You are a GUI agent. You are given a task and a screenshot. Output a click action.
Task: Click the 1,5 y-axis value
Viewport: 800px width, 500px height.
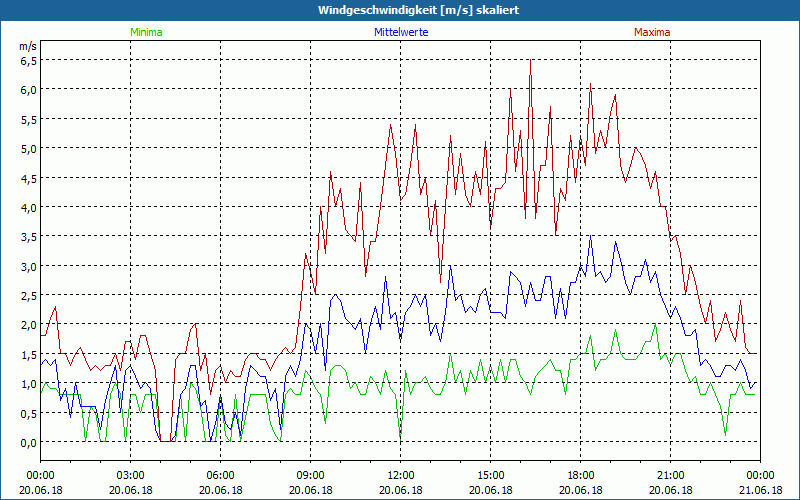[29, 354]
